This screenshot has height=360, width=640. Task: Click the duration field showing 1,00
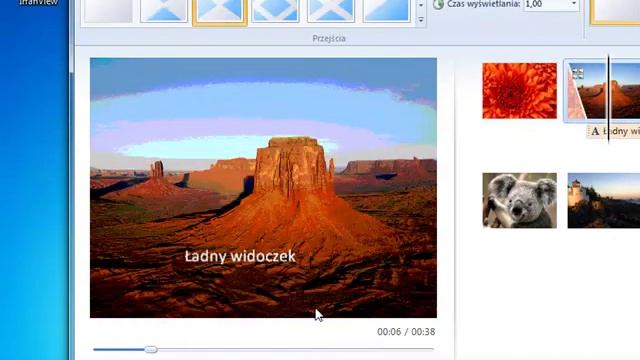pos(546,4)
